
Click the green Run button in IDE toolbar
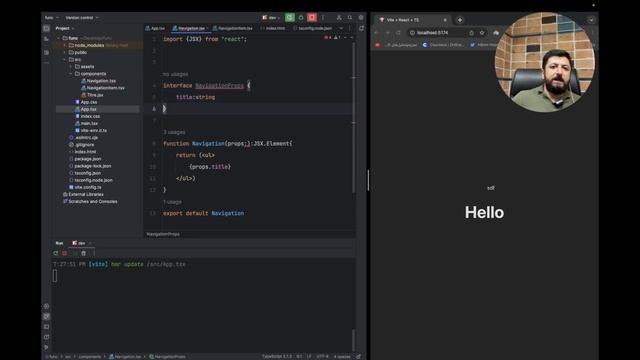point(289,17)
